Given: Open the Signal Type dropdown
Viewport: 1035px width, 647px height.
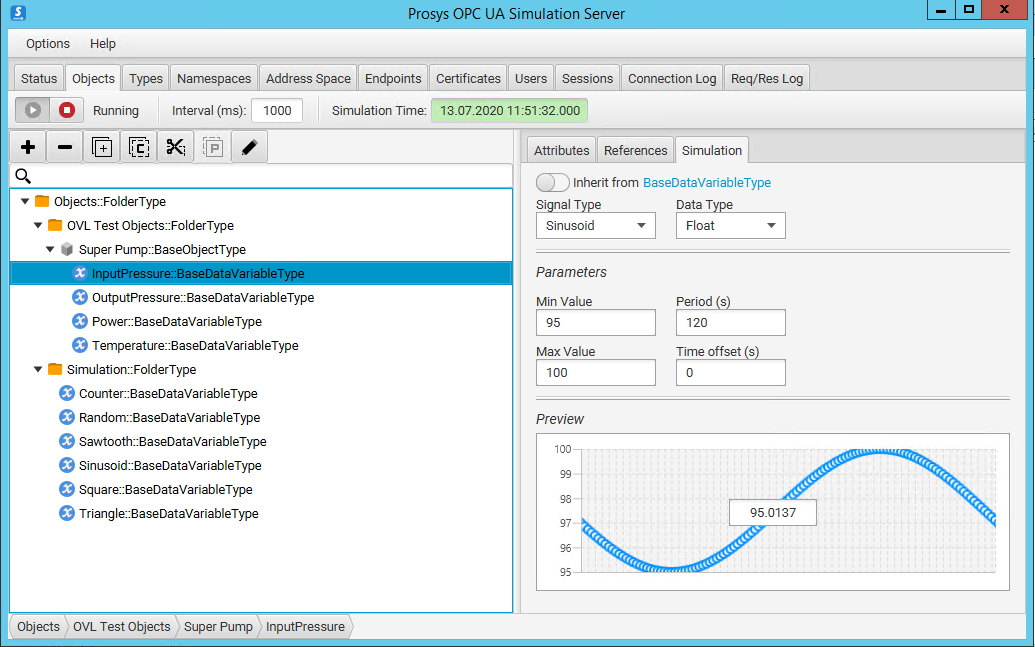Looking at the screenshot, I should coord(595,226).
